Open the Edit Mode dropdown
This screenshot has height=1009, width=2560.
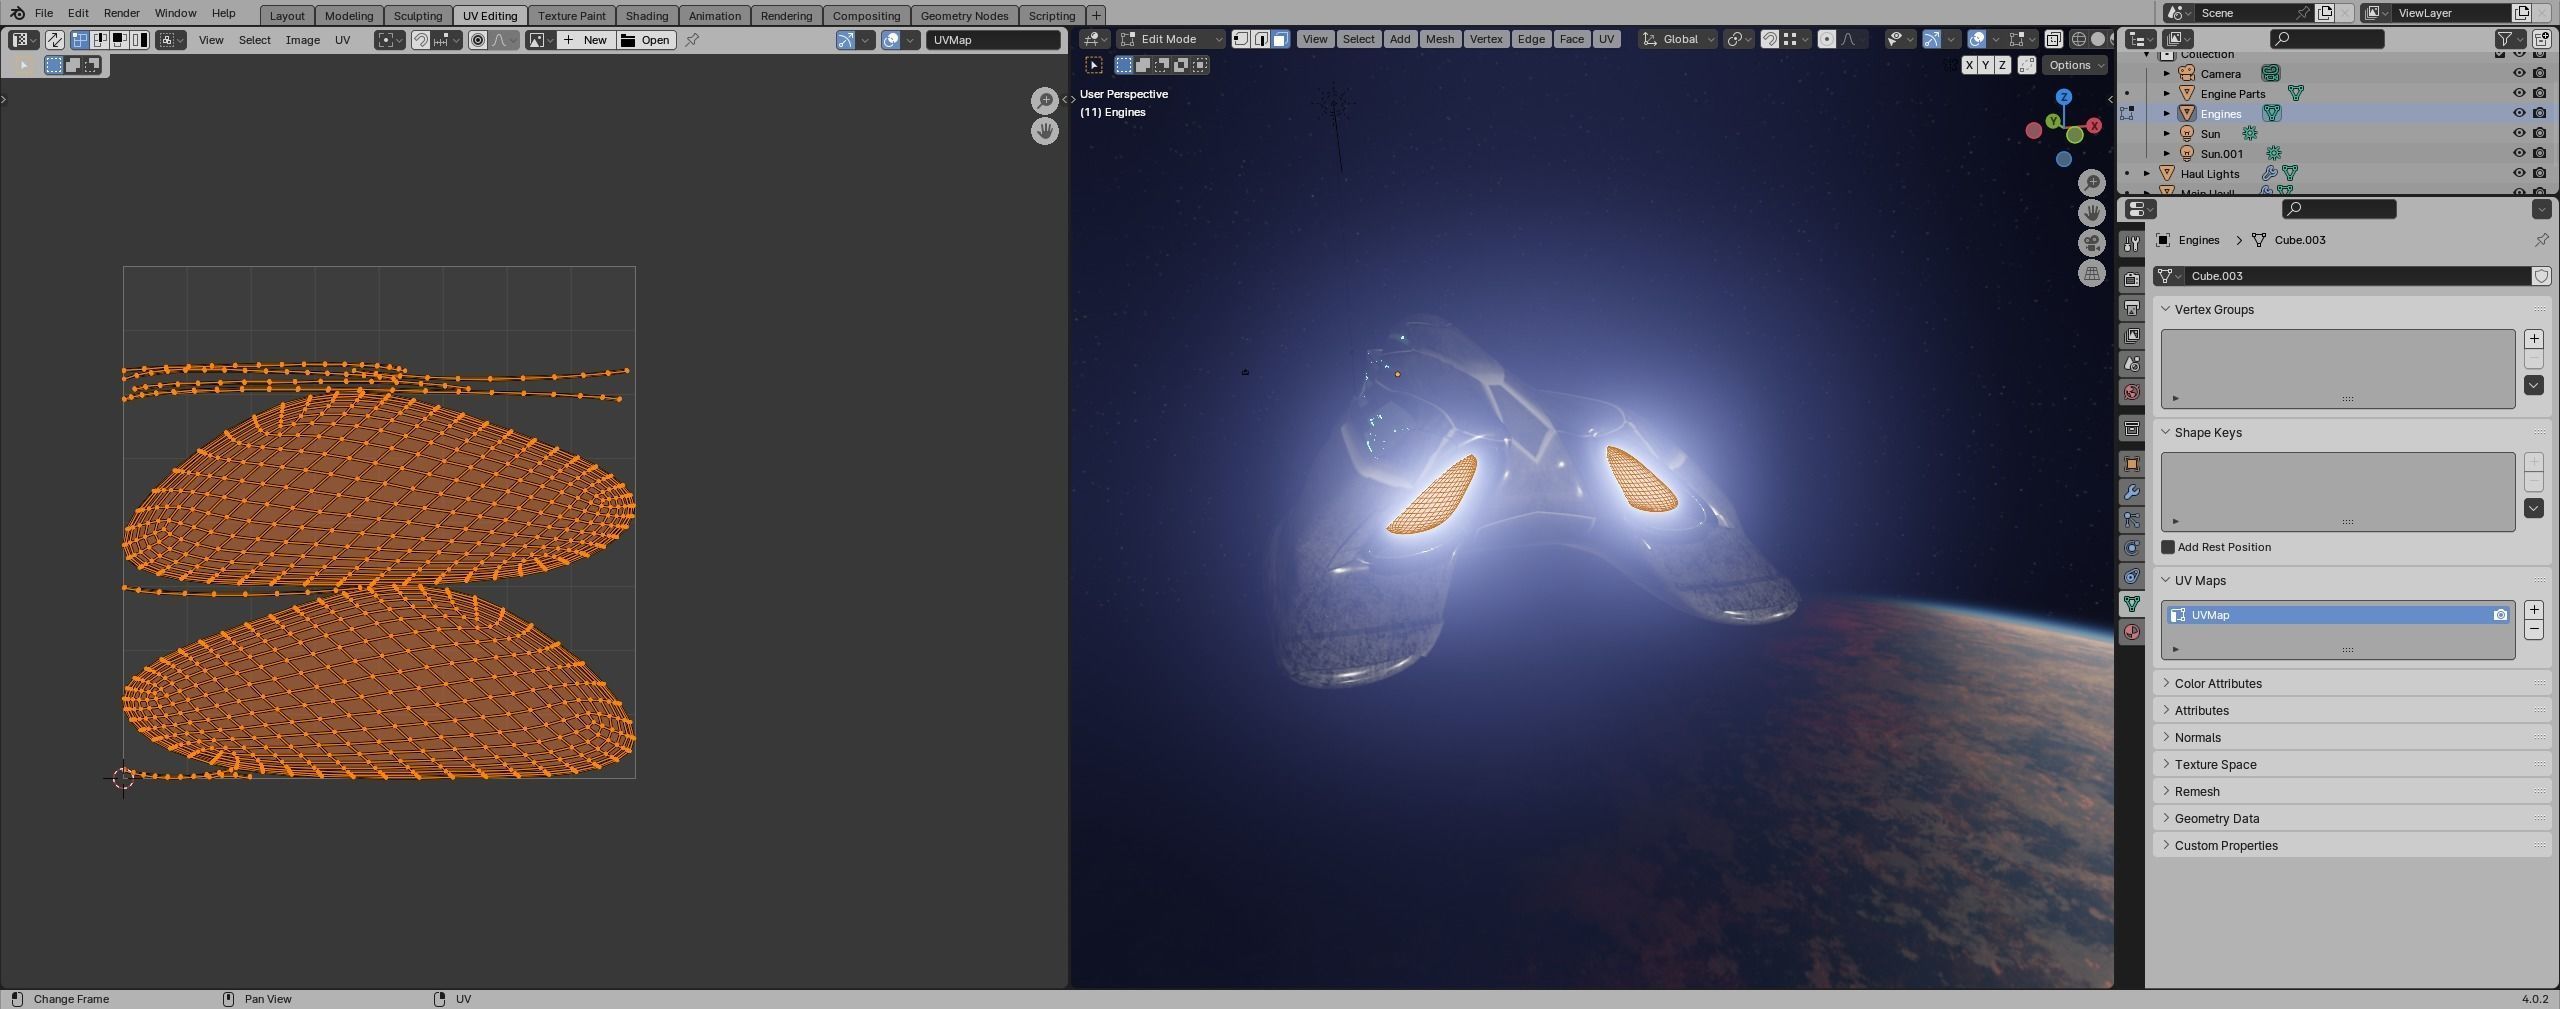1171,39
